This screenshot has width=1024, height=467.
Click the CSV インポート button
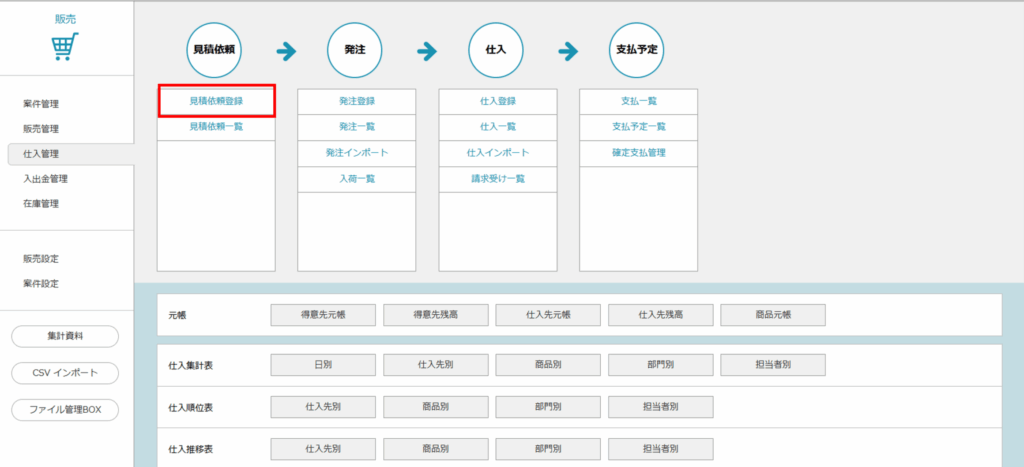tap(65, 373)
